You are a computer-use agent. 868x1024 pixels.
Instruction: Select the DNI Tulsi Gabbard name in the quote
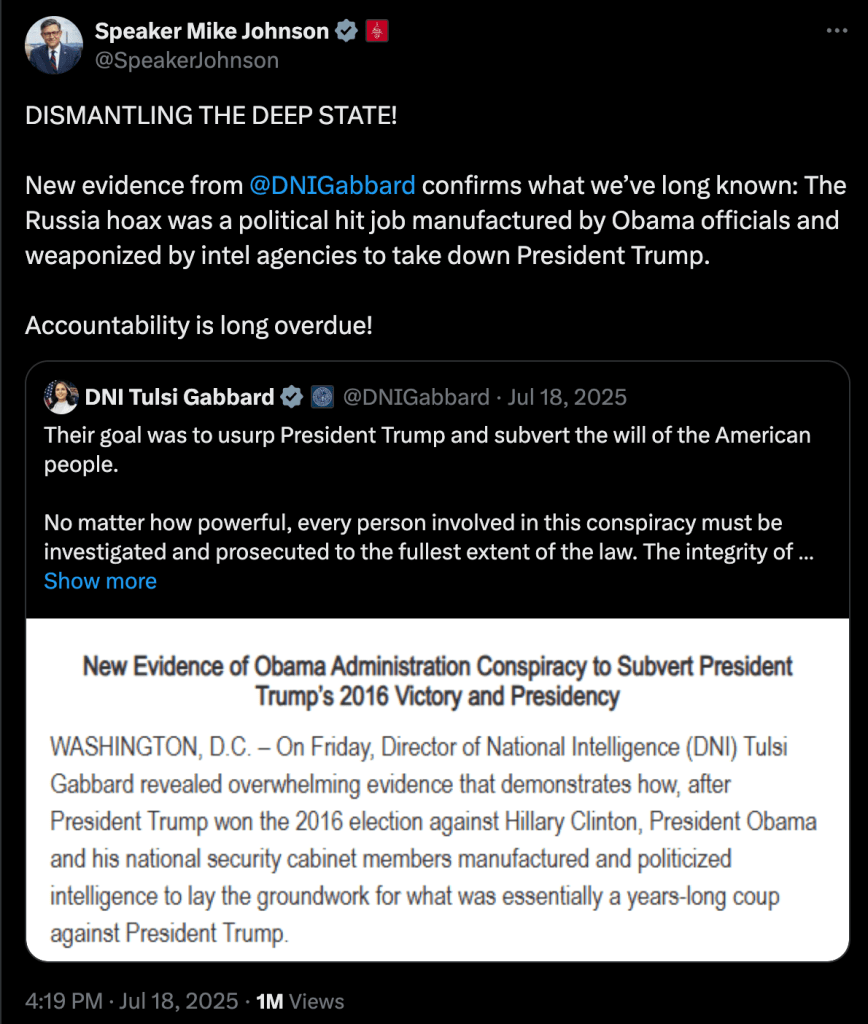coord(179,397)
